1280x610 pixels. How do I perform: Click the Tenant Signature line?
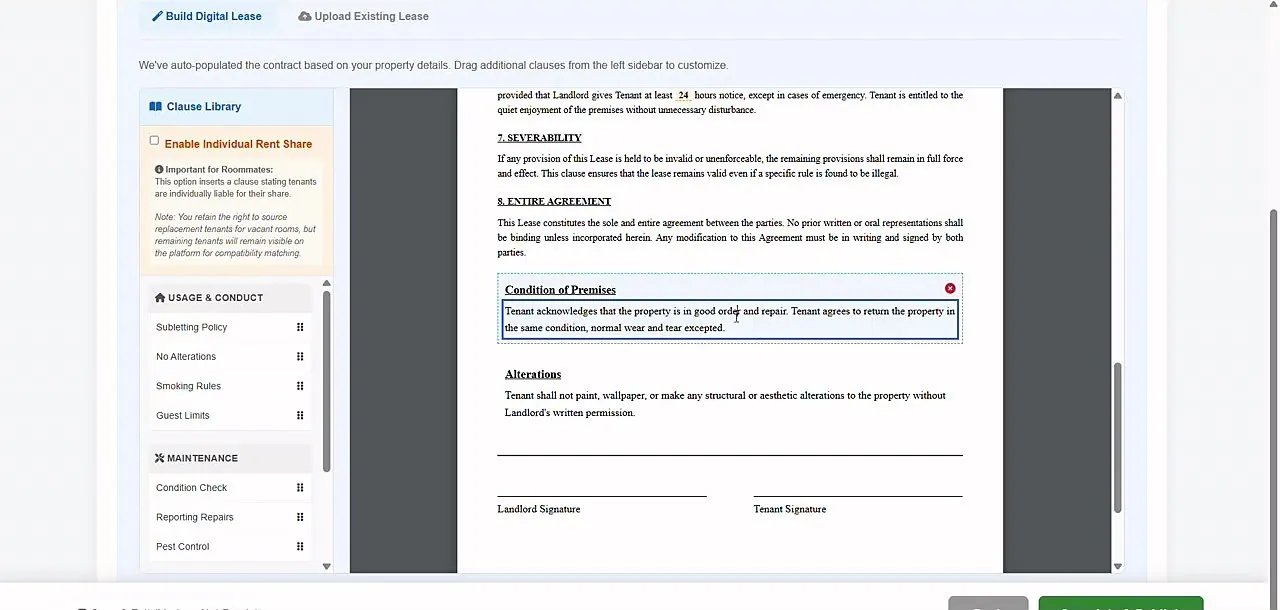[858, 496]
